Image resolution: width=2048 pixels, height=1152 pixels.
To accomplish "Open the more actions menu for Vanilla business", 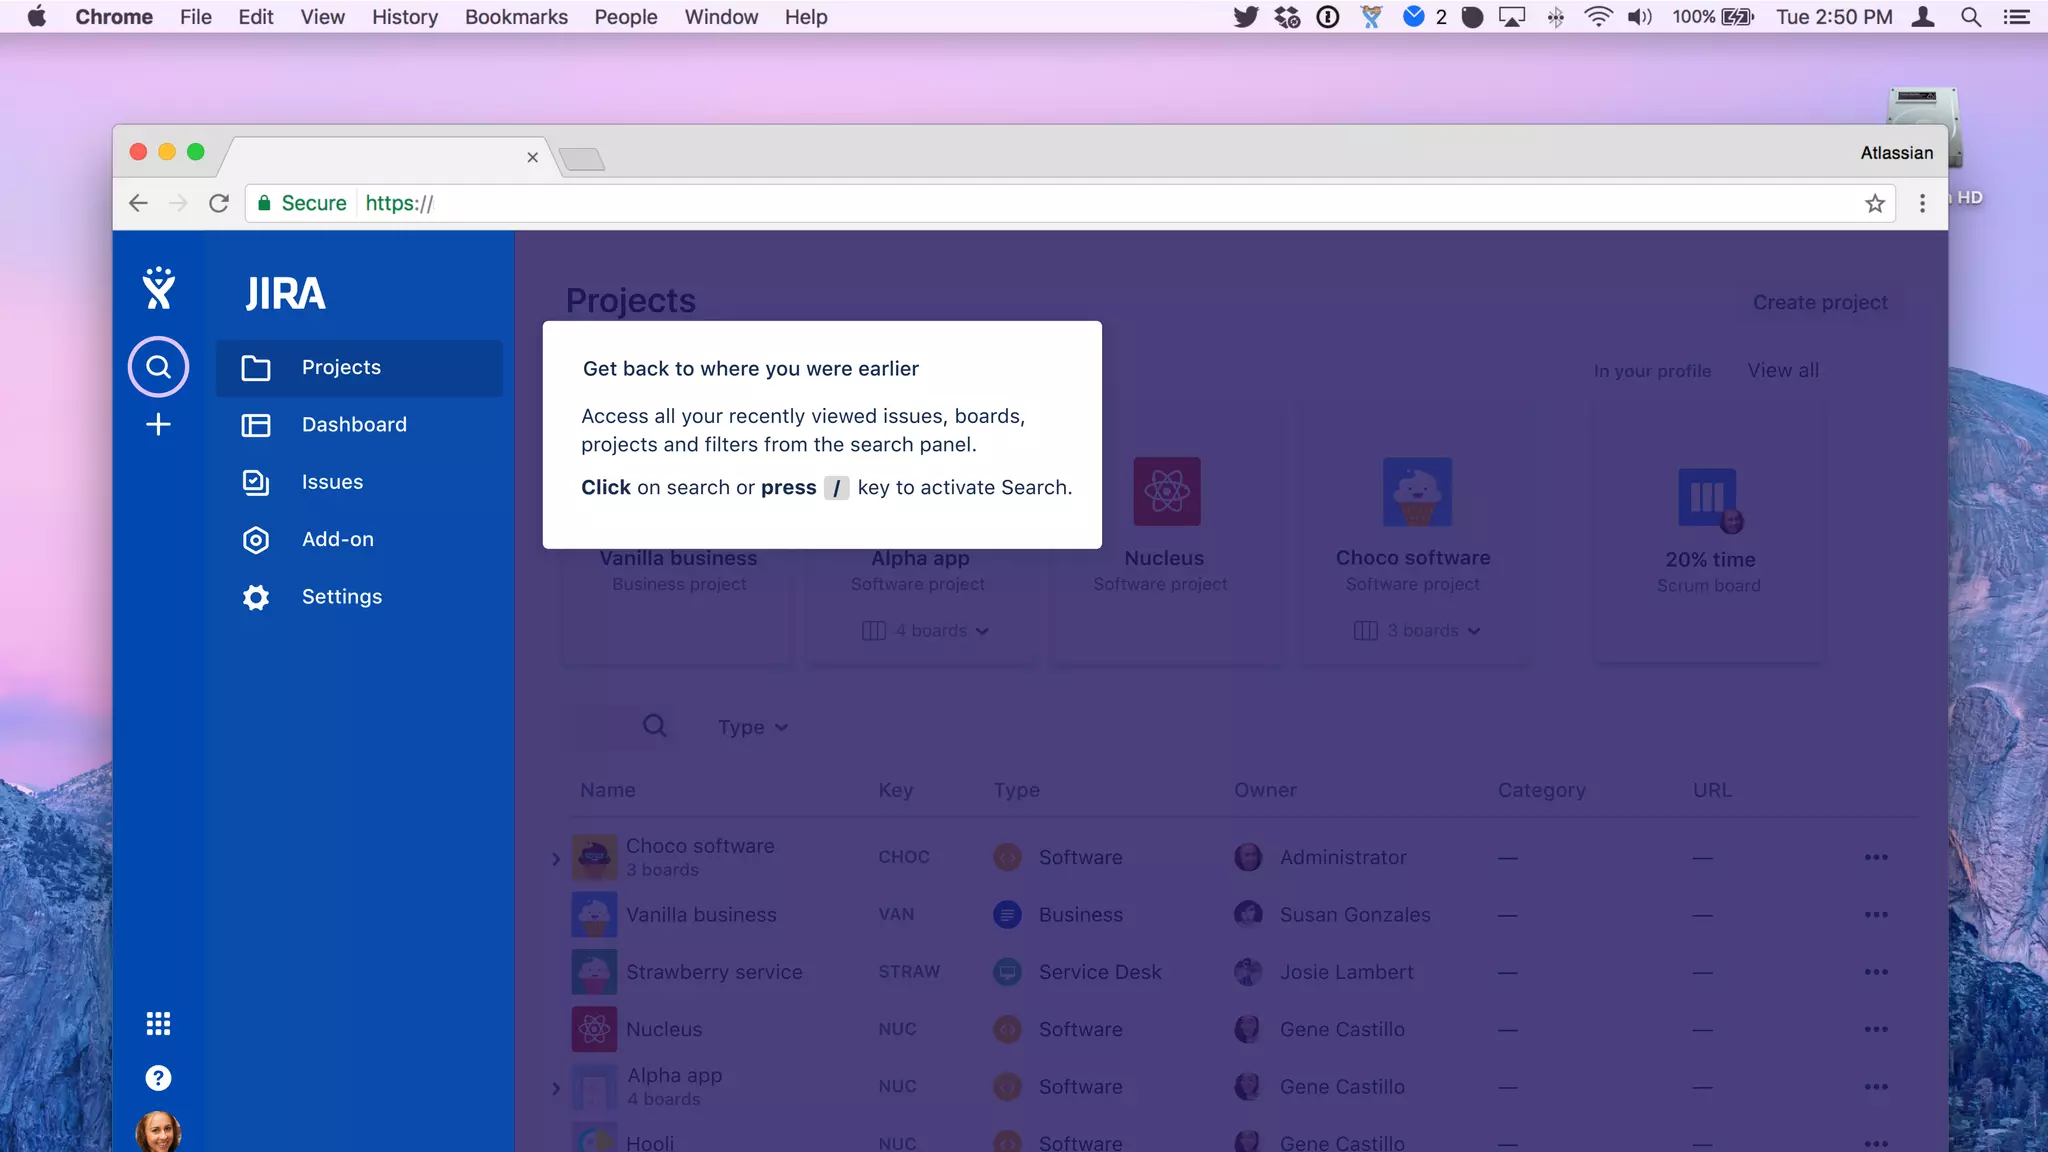I will coord(1875,915).
